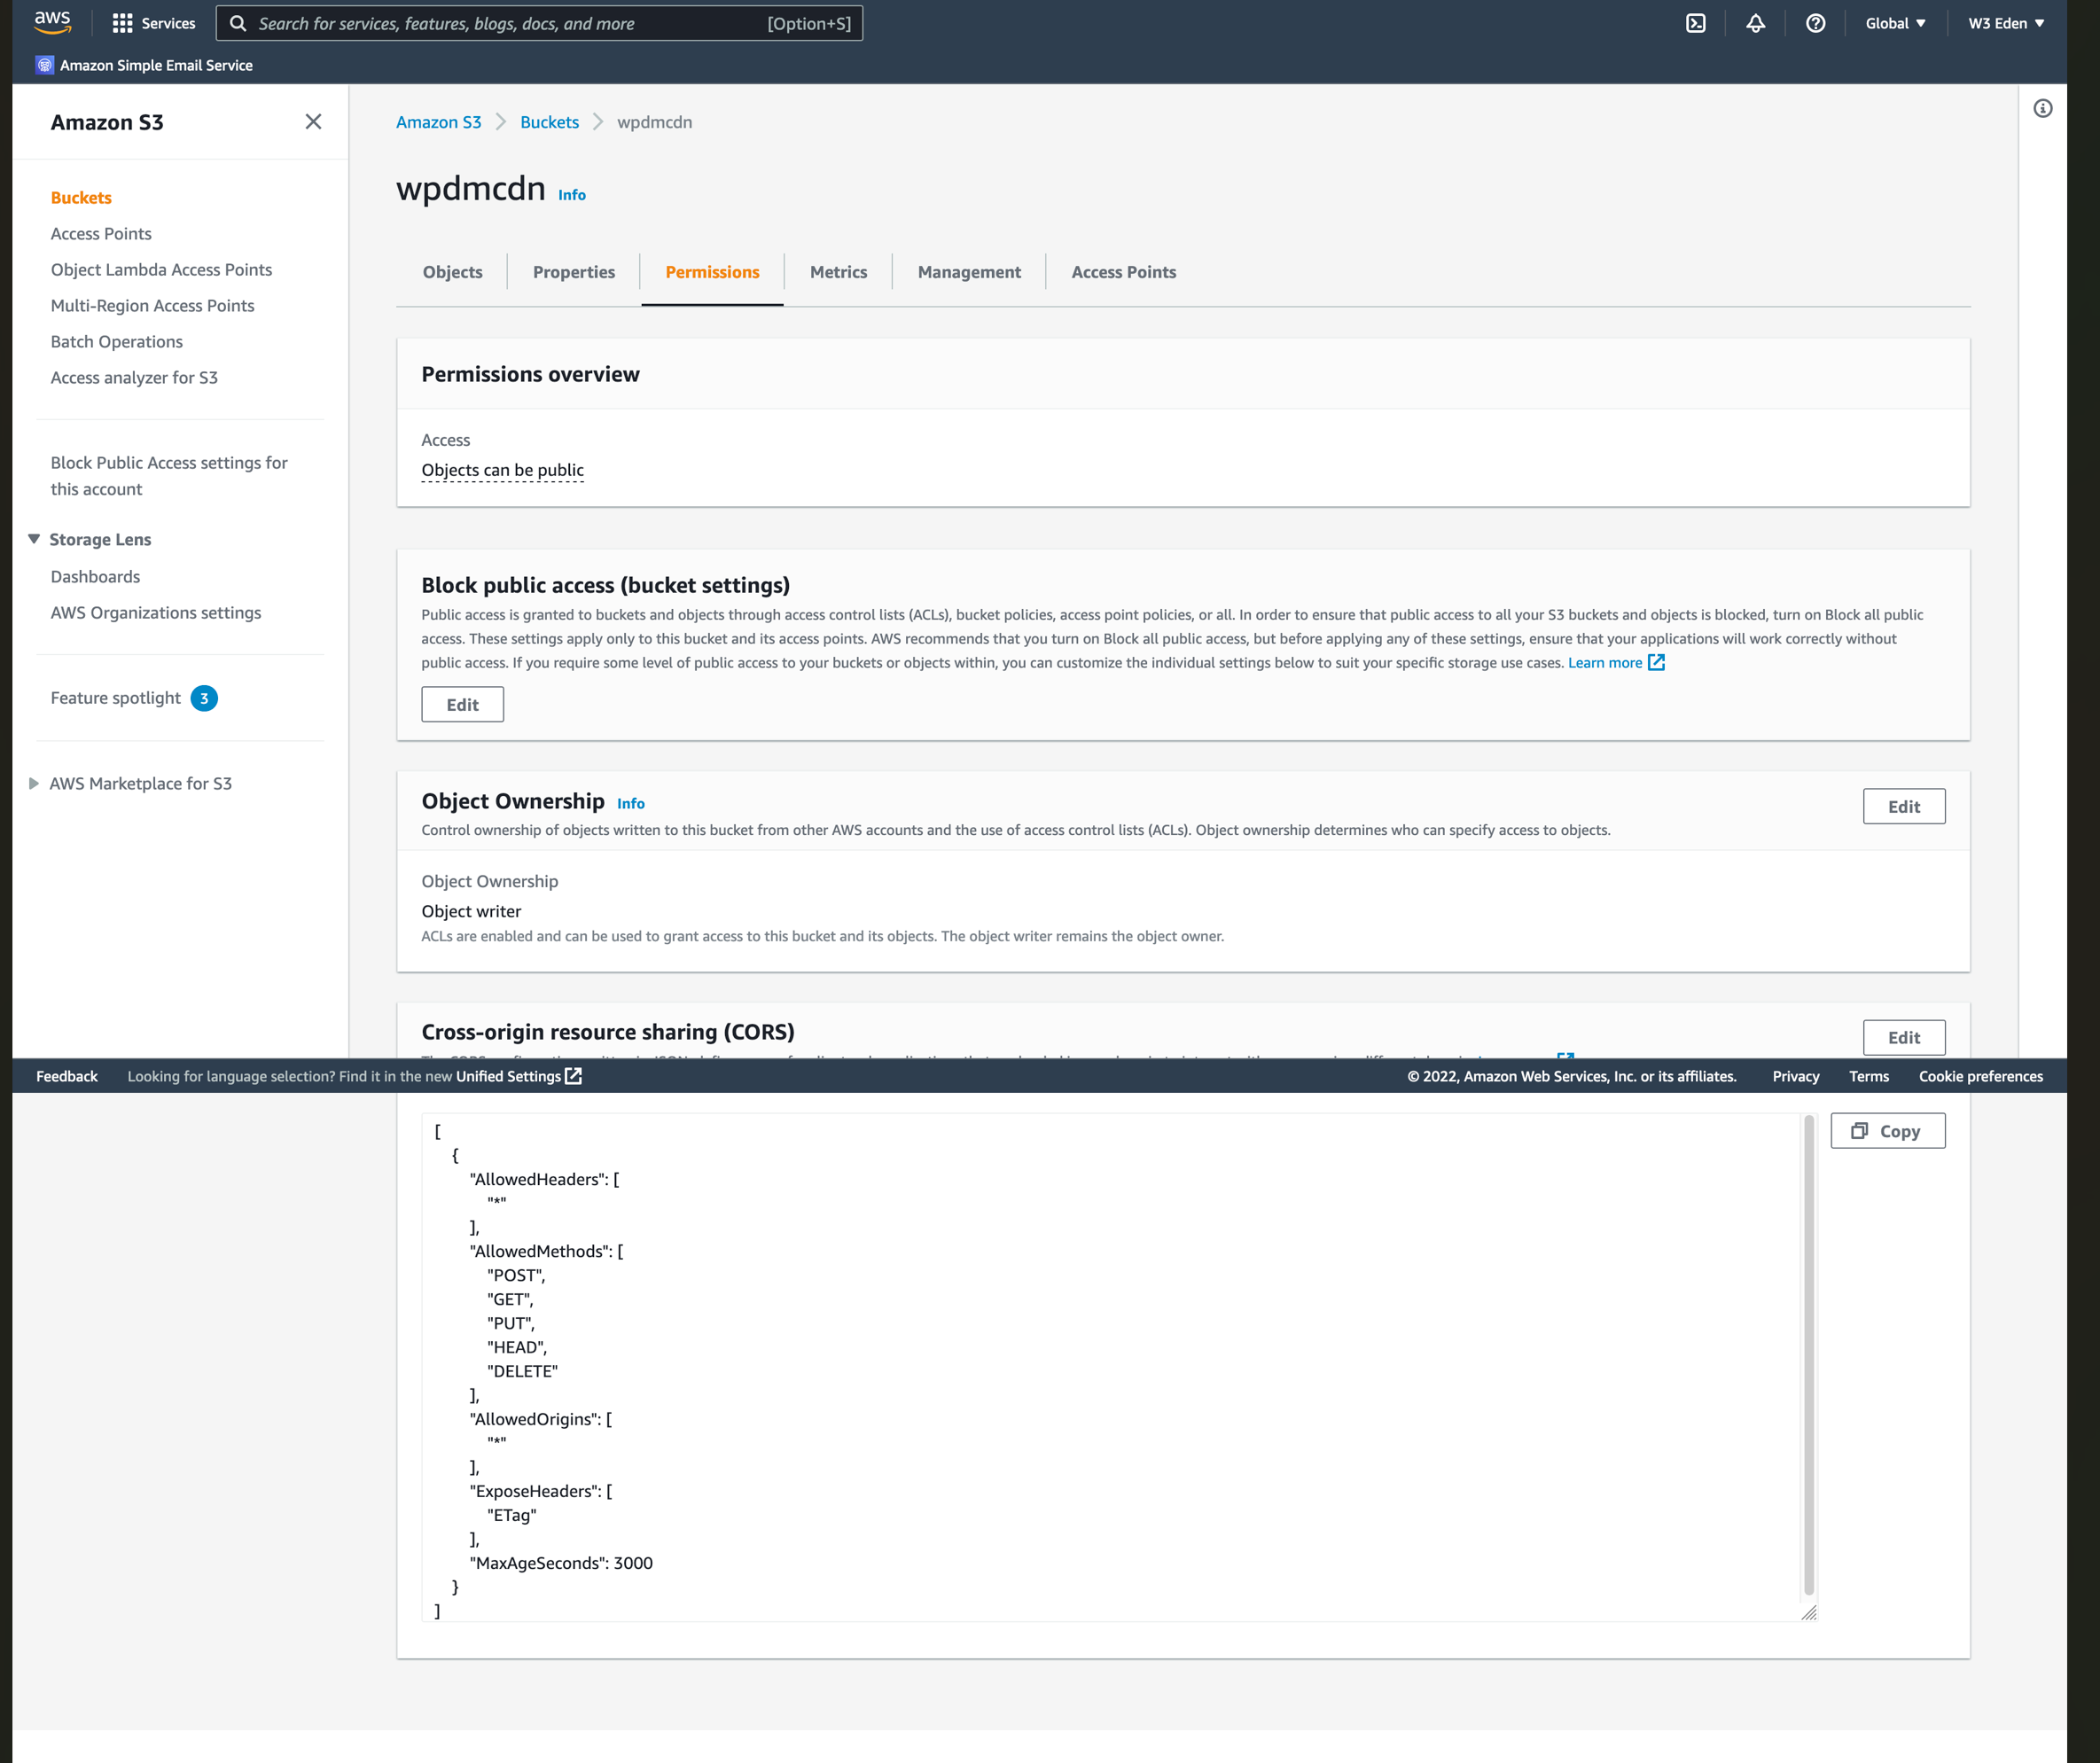Open the info panel circle icon
This screenshot has height=1763, width=2100.
[x=2043, y=108]
